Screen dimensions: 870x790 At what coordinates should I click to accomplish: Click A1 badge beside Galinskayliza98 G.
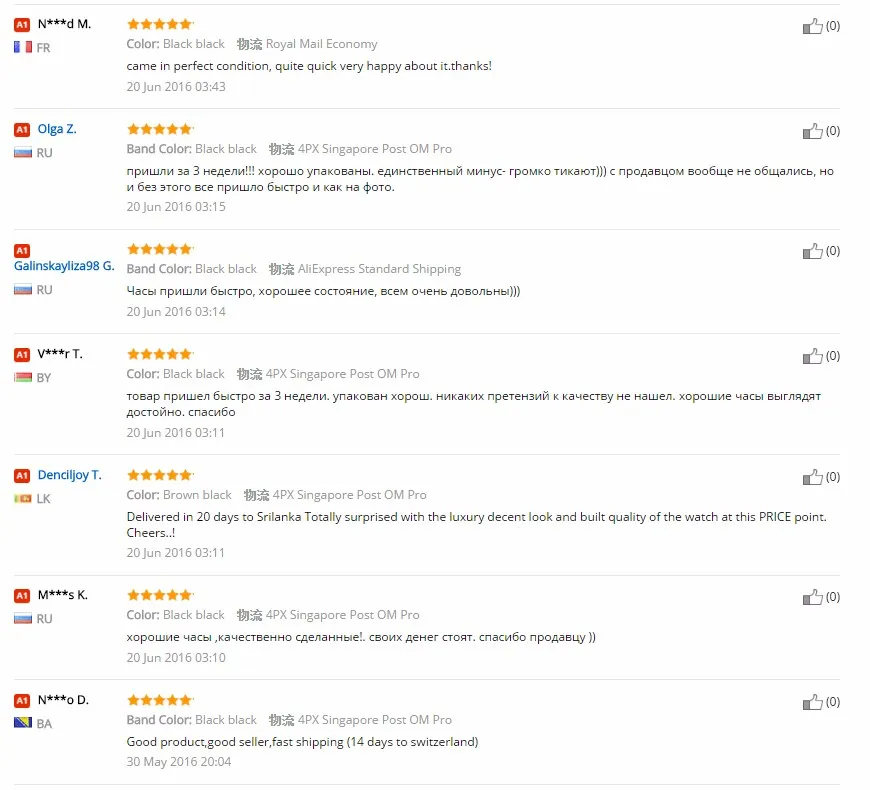point(22,250)
